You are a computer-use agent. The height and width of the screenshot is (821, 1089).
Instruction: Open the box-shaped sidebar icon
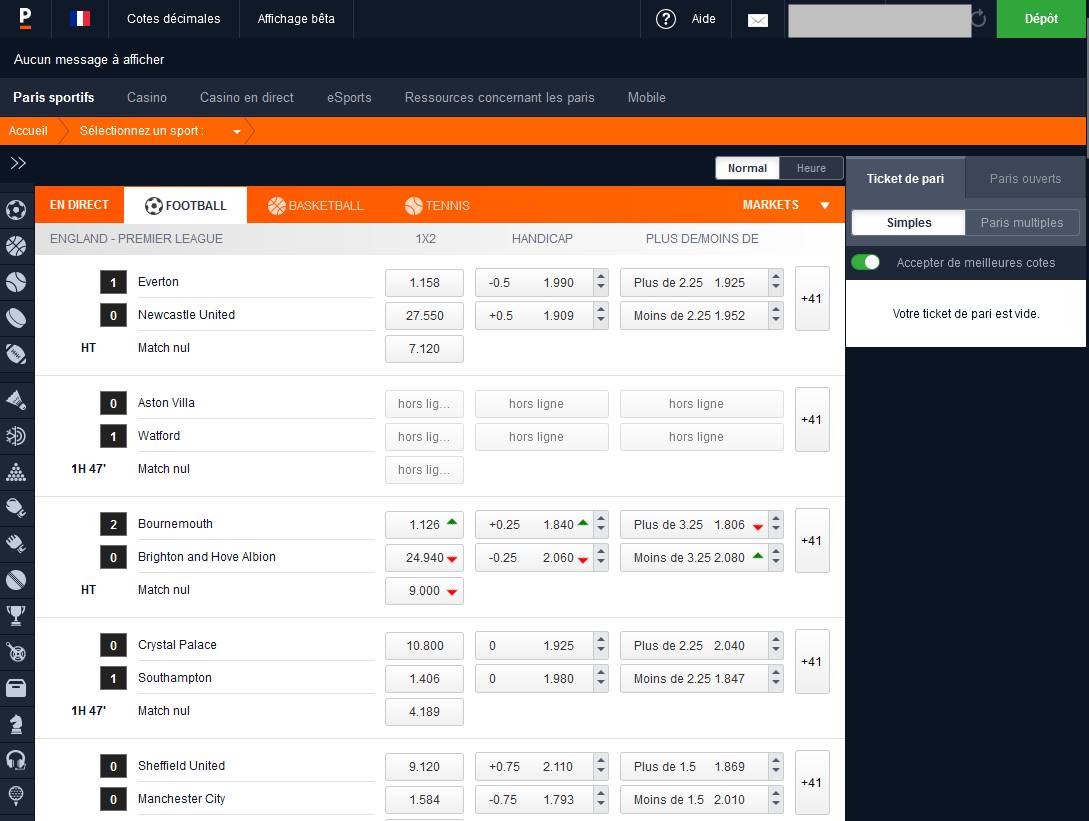pyautogui.click(x=16, y=688)
